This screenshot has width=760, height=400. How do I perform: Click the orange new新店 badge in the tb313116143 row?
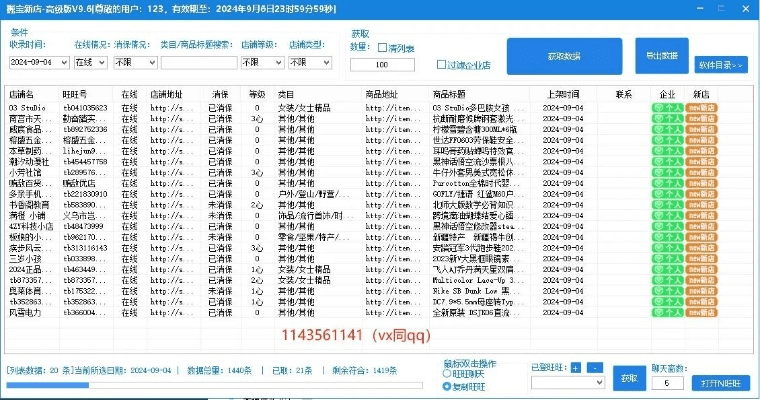tap(701, 248)
